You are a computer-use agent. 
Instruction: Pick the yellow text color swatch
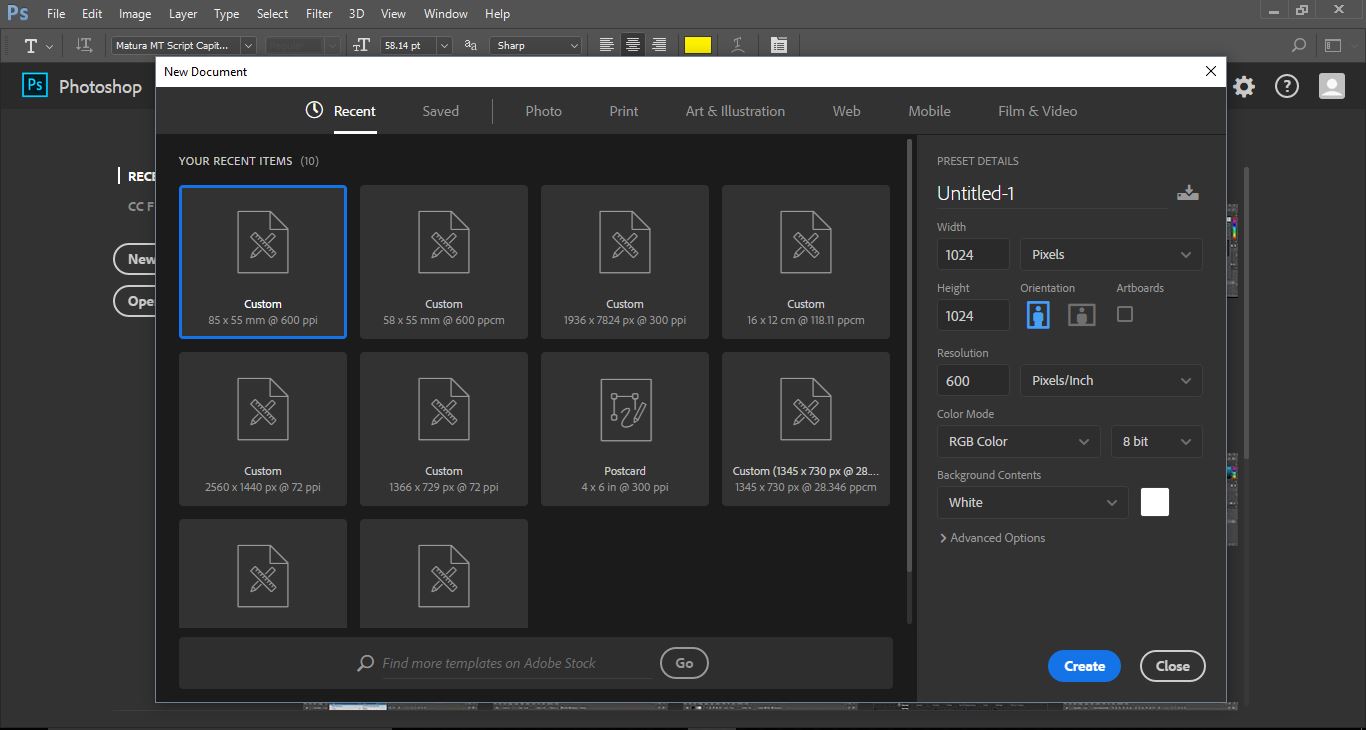pyautogui.click(x=698, y=45)
